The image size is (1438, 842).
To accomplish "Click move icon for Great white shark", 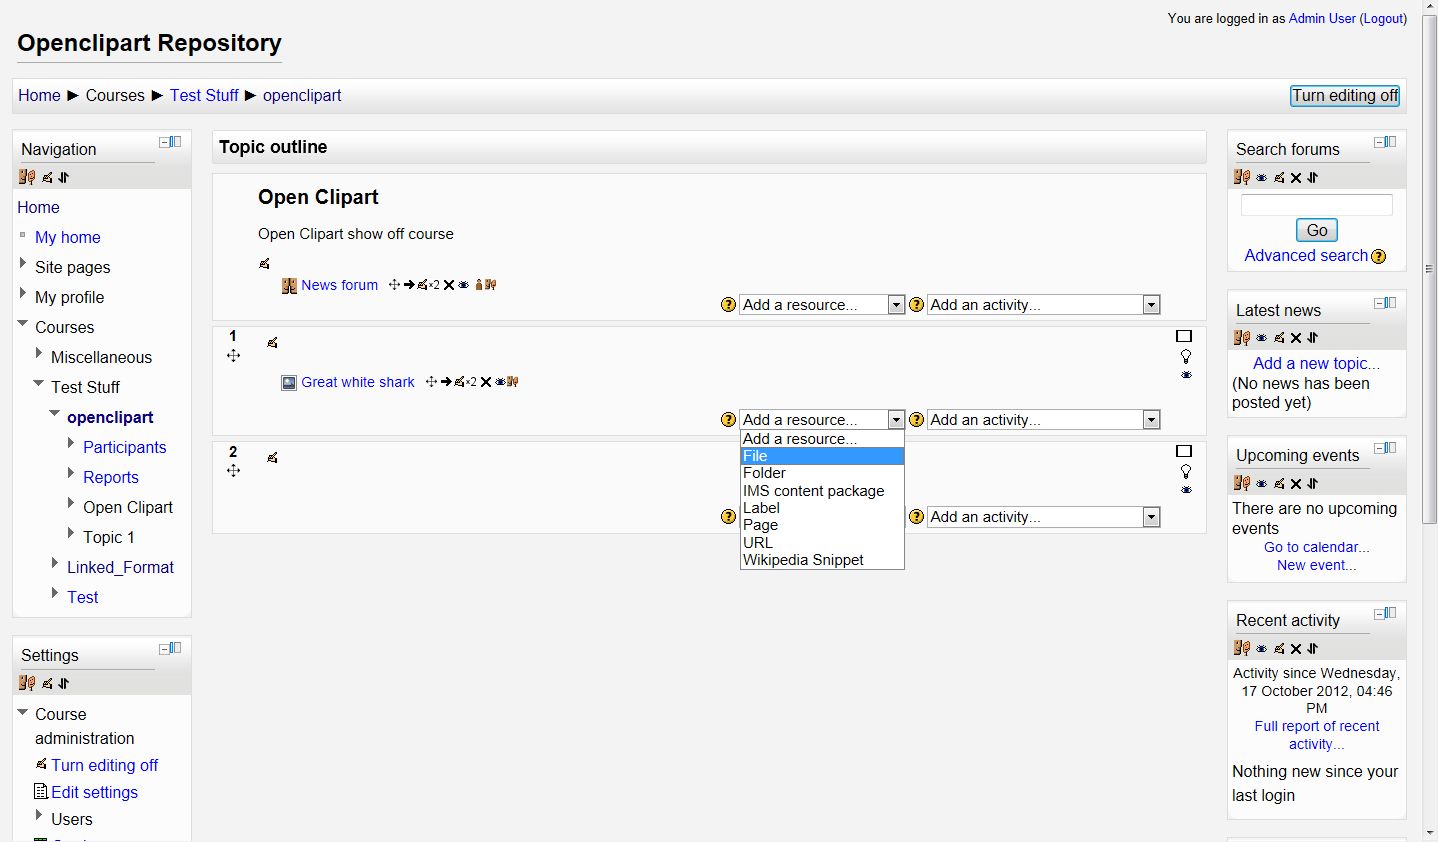I will [x=431, y=382].
